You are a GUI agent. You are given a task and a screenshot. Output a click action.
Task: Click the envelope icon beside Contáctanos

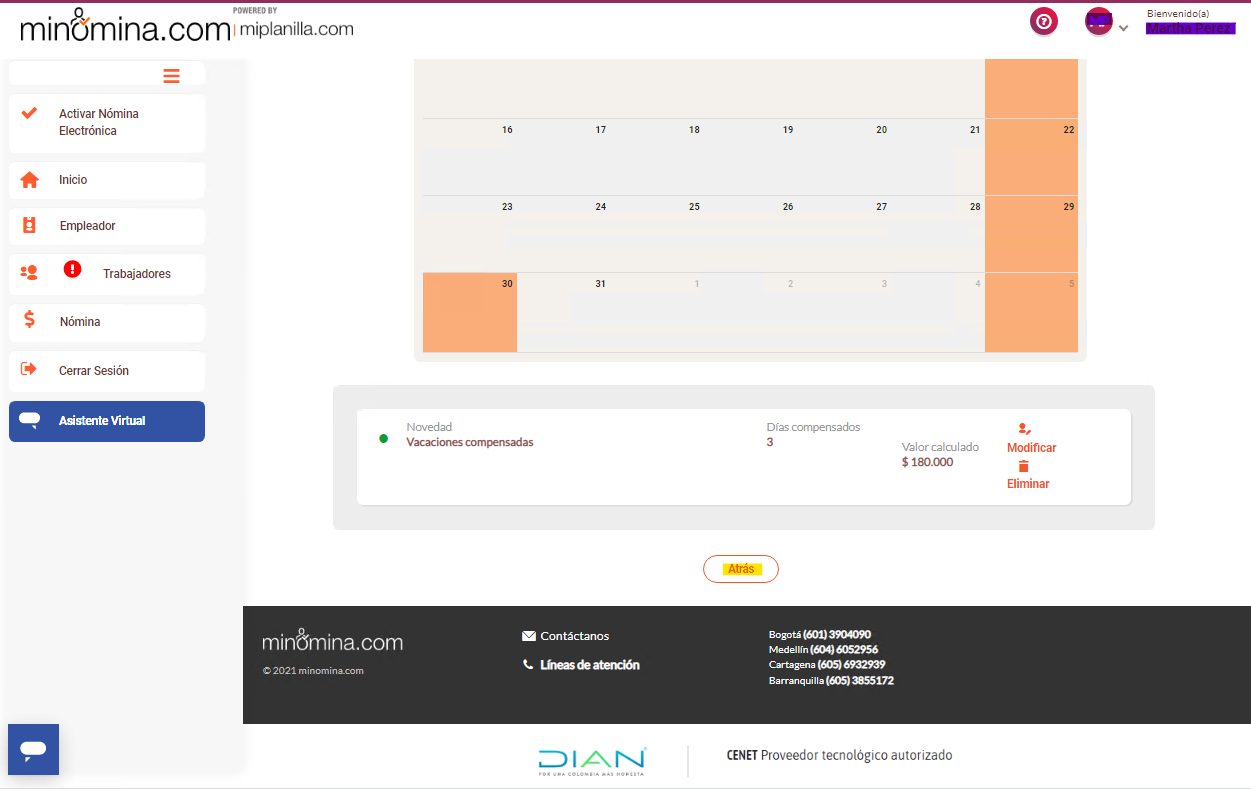pyautogui.click(x=529, y=636)
